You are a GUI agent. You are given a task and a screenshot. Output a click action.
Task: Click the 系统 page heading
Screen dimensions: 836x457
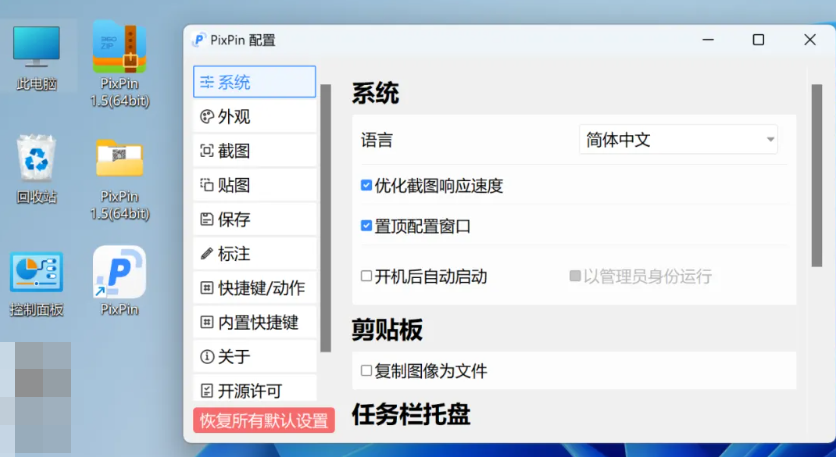[375, 93]
